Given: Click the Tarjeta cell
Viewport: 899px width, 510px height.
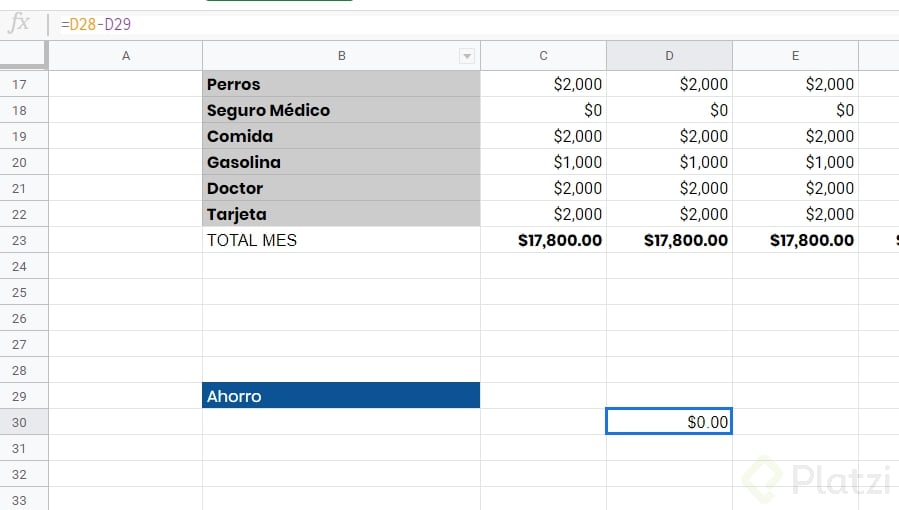Looking at the screenshot, I should 341,214.
